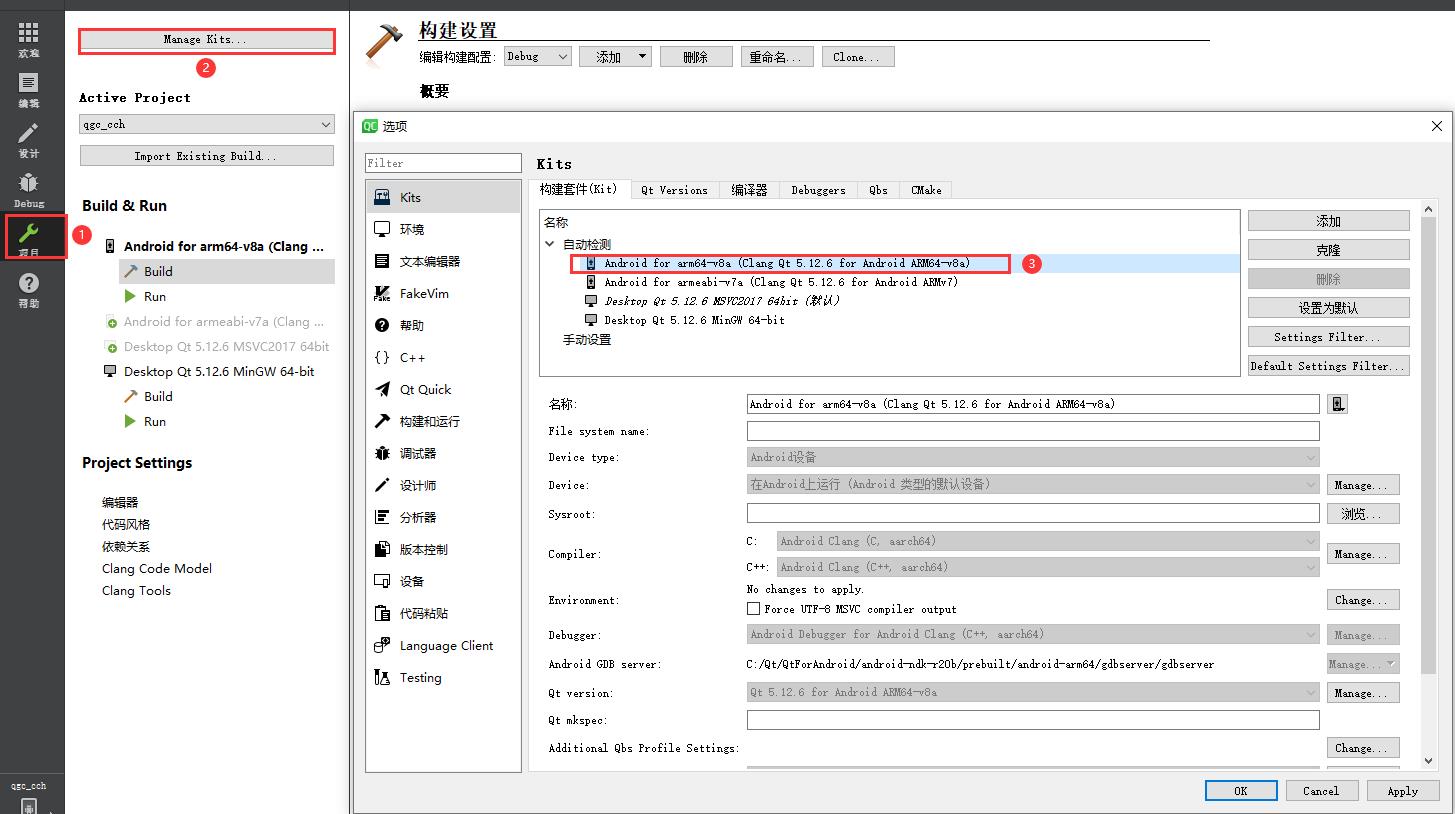Open the Language Client options category
The image size is (1455, 814).
(x=443, y=645)
